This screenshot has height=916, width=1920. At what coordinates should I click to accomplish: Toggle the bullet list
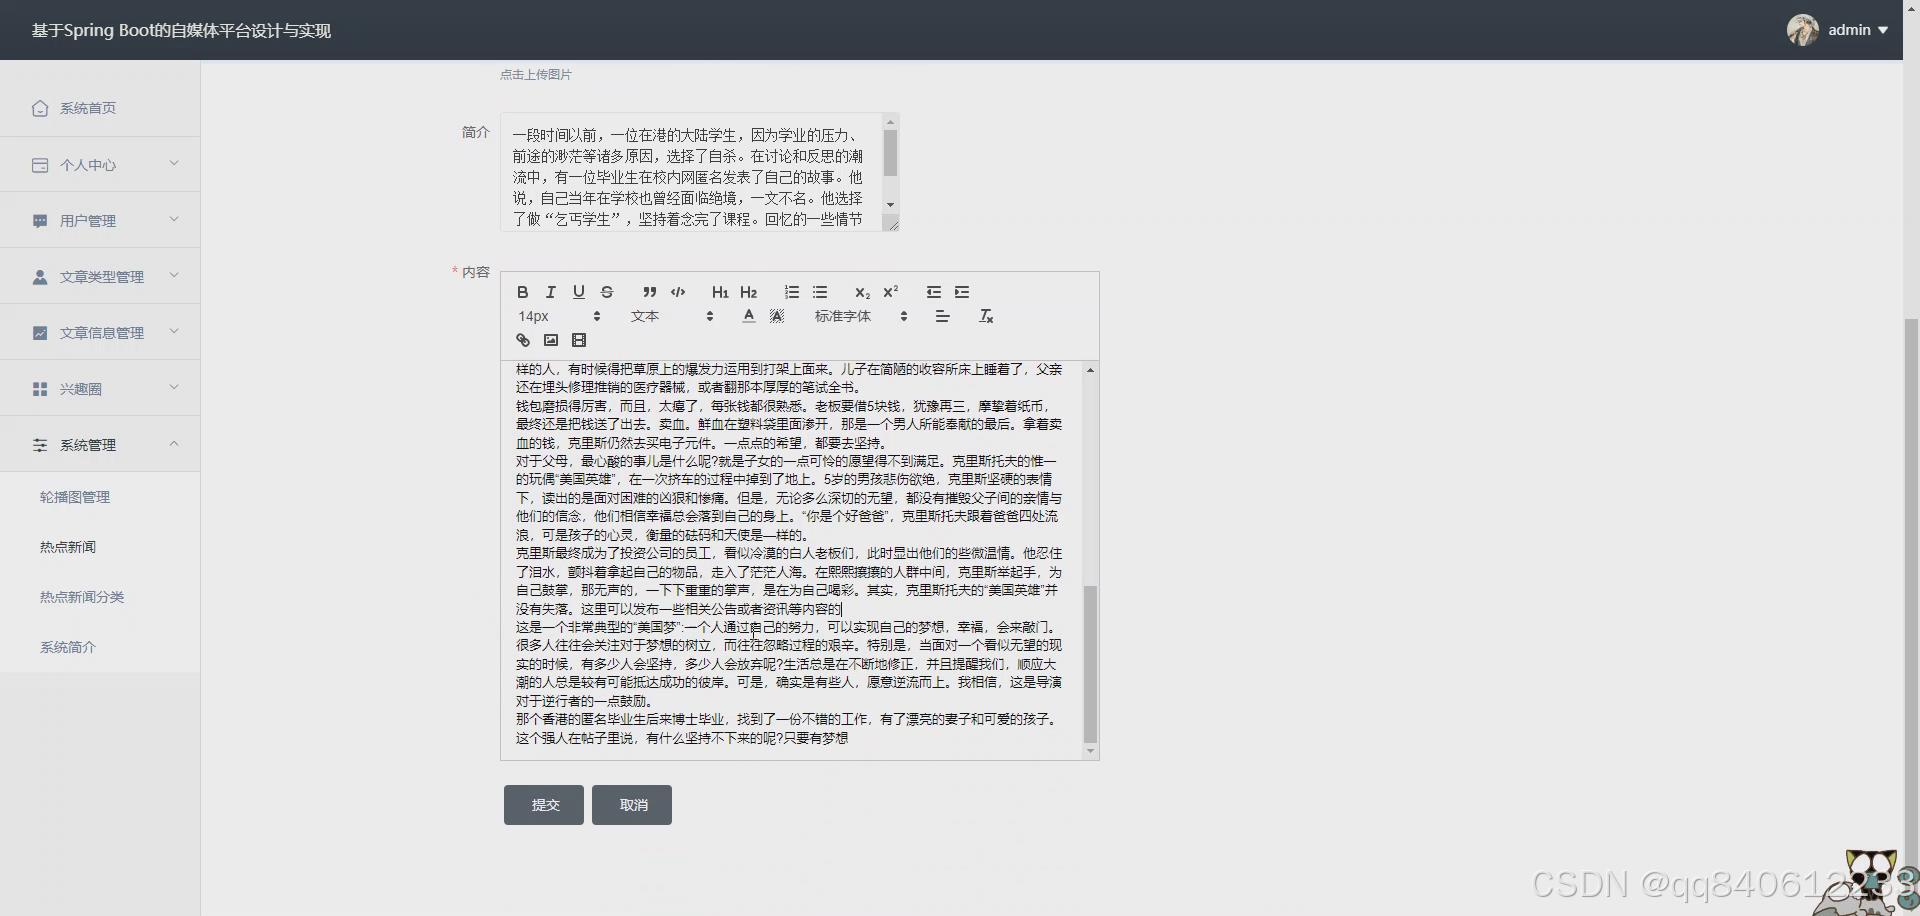click(820, 291)
